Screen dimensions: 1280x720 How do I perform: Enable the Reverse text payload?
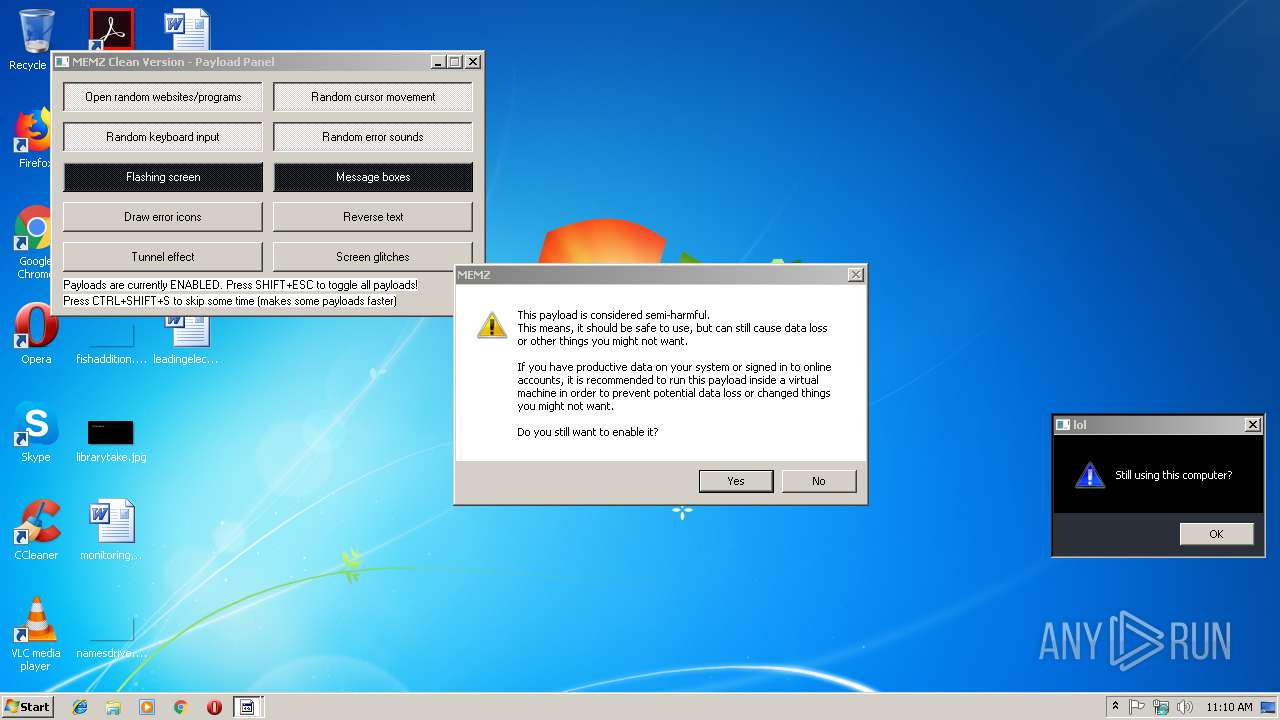tap(373, 217)
